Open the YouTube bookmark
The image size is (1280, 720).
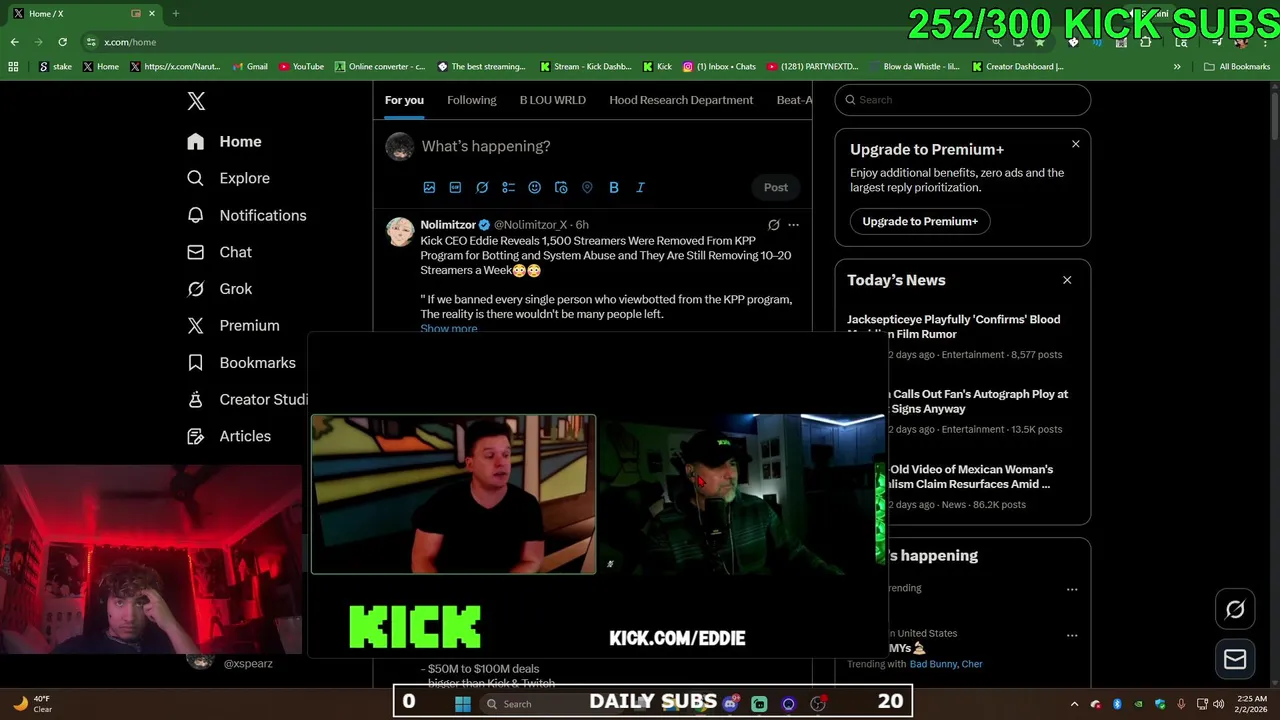301,67
